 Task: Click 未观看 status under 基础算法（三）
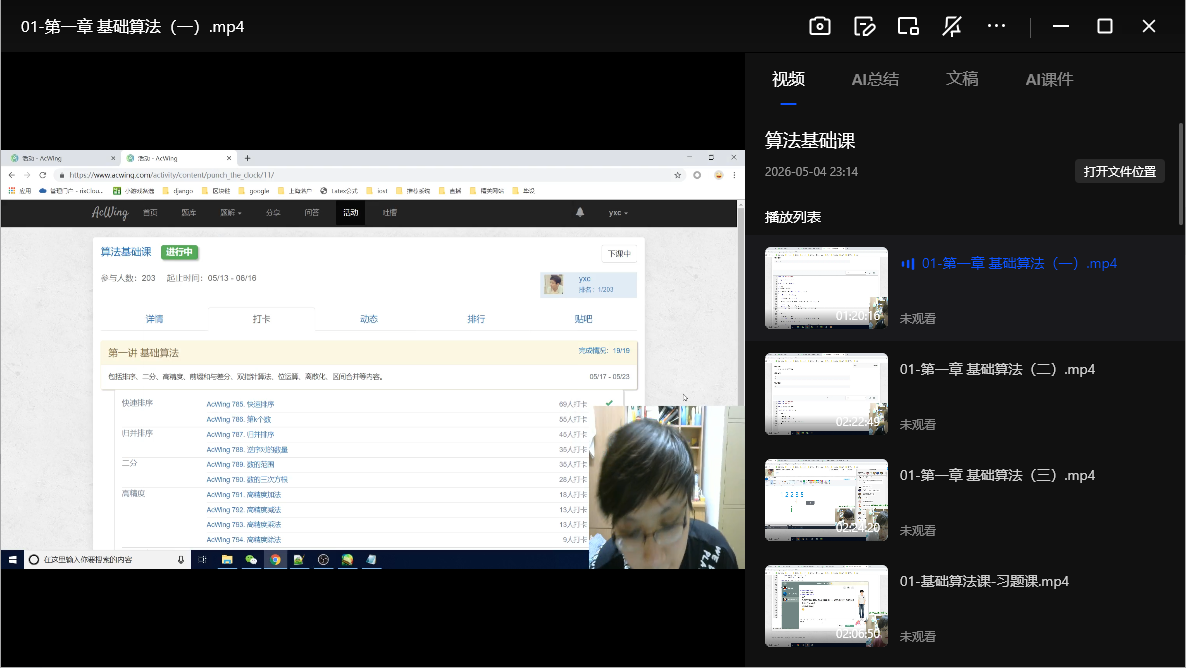(x=917, y=530)
